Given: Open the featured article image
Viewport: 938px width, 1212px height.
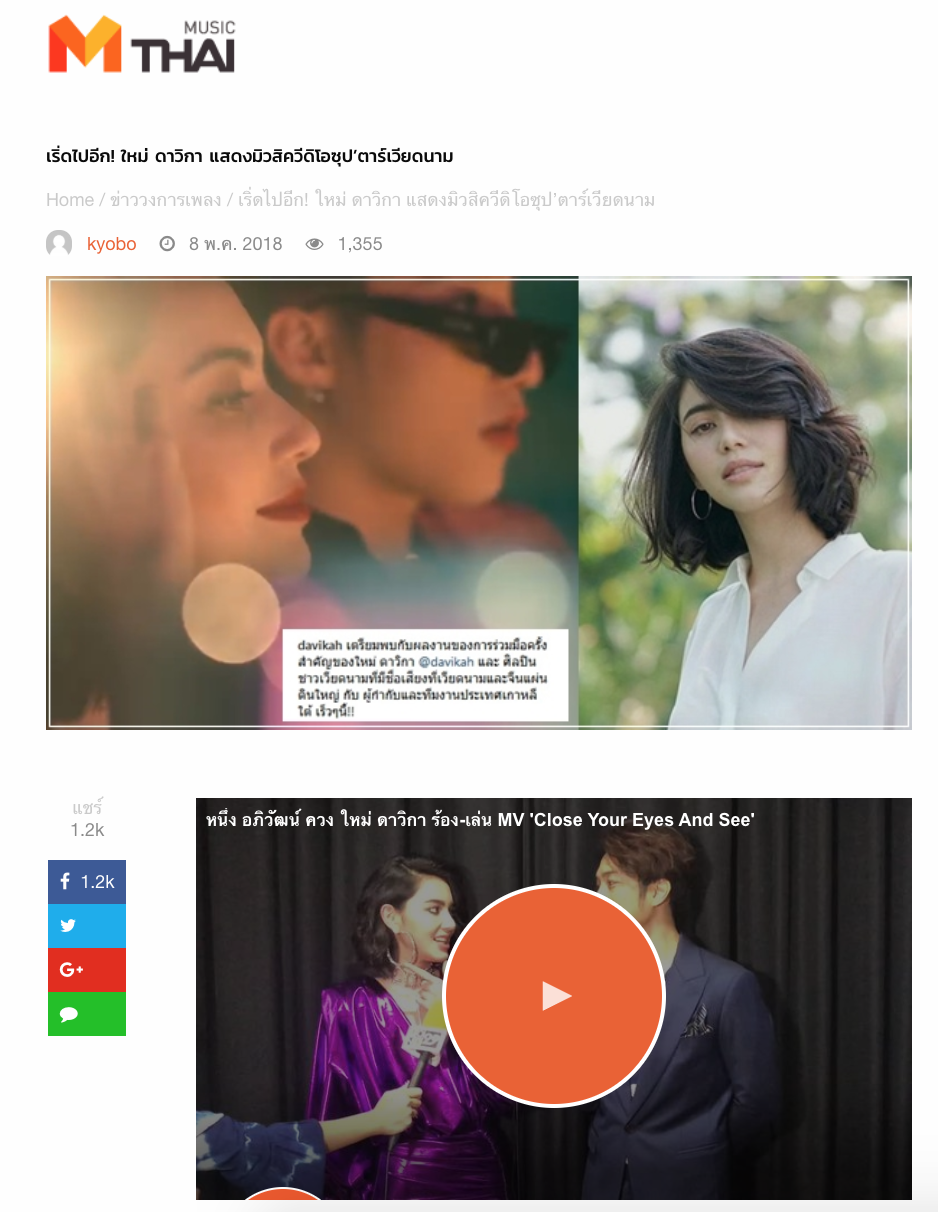Looking at the screenshot, I should tap(479, 503).
